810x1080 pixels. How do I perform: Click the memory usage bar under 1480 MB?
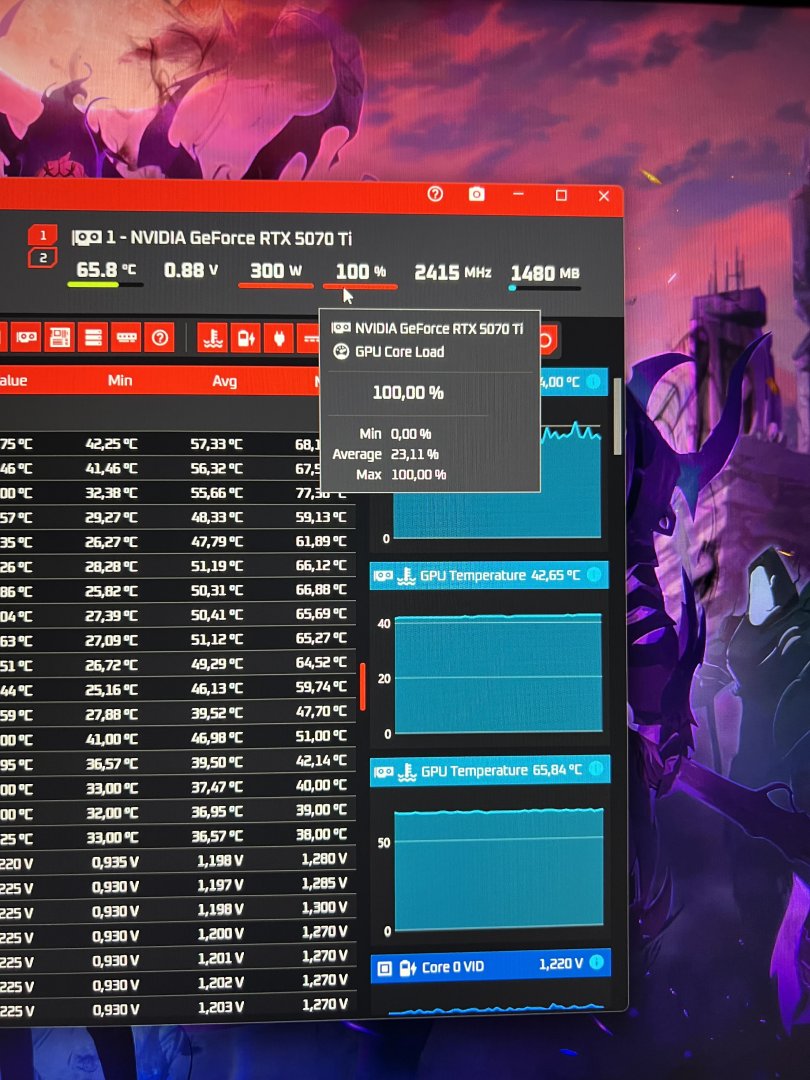(544, 288)
